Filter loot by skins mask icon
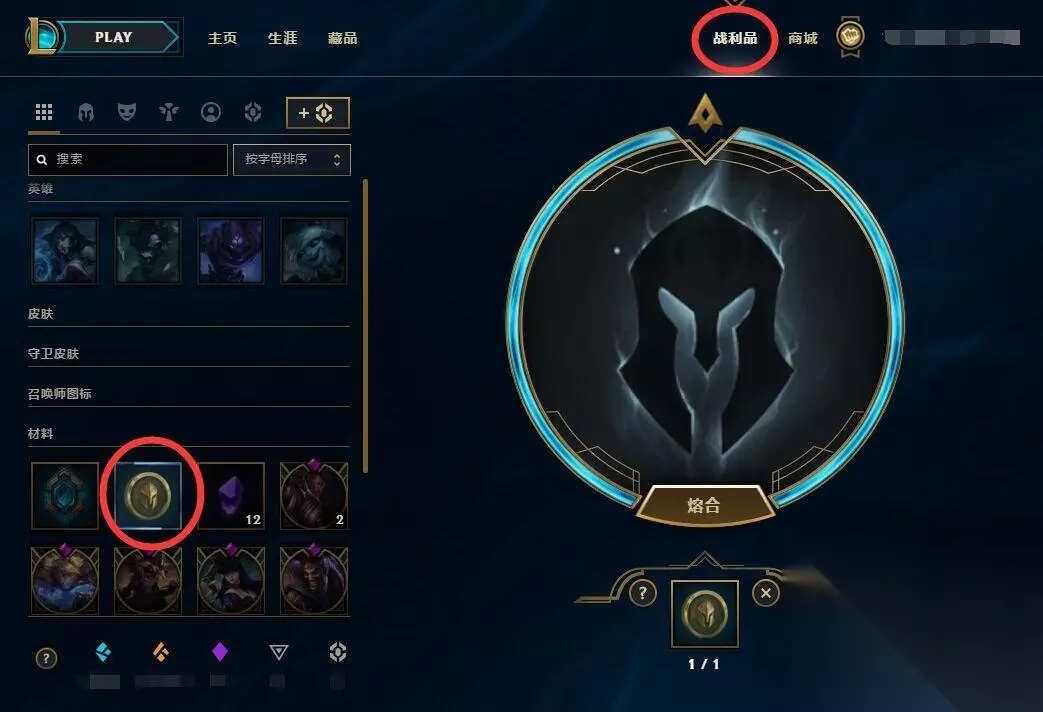 (127, 112)
